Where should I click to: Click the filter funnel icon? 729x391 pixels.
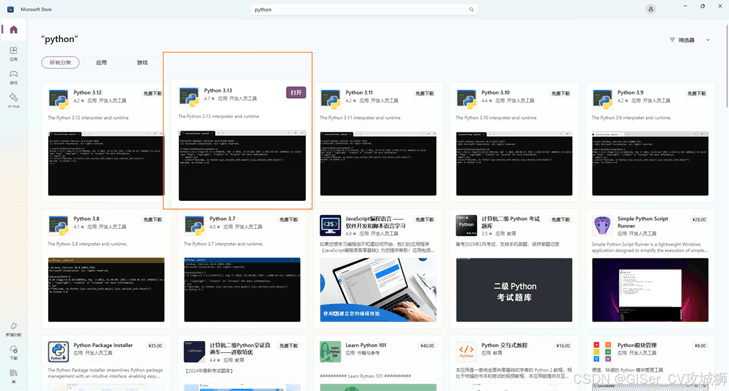click(672, 40)
